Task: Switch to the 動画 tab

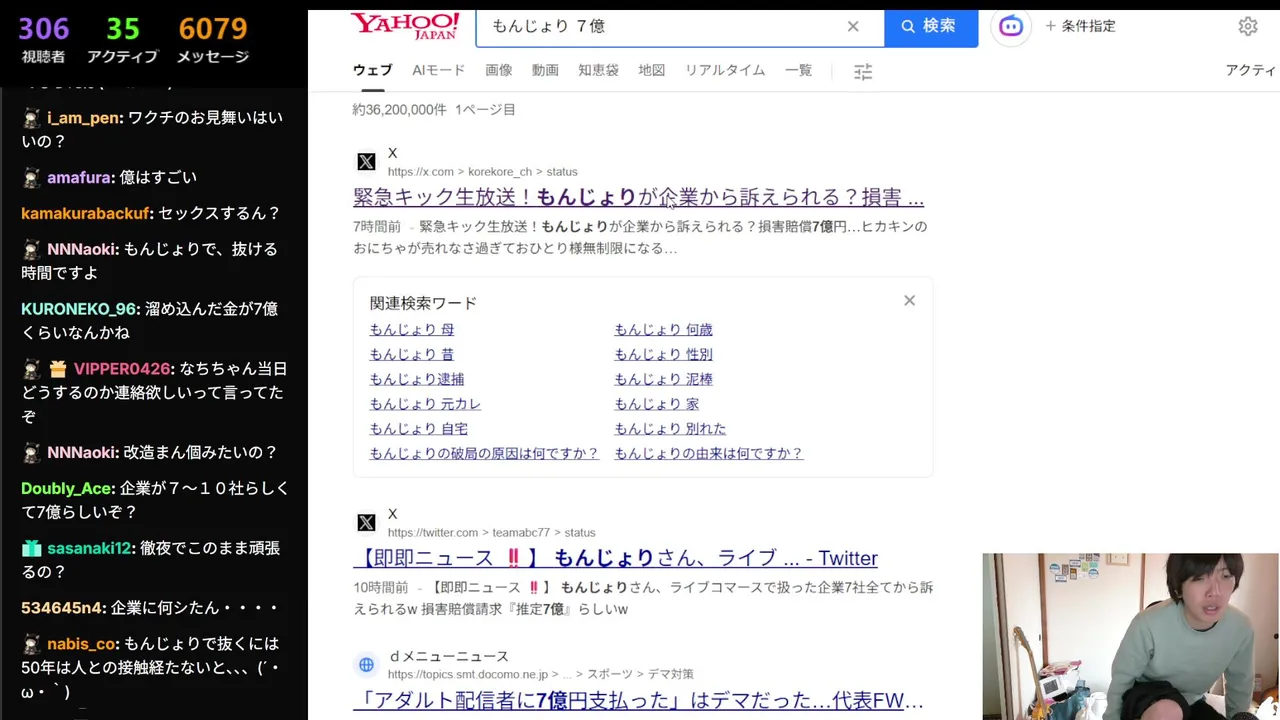Action: [x=545, y=70]
